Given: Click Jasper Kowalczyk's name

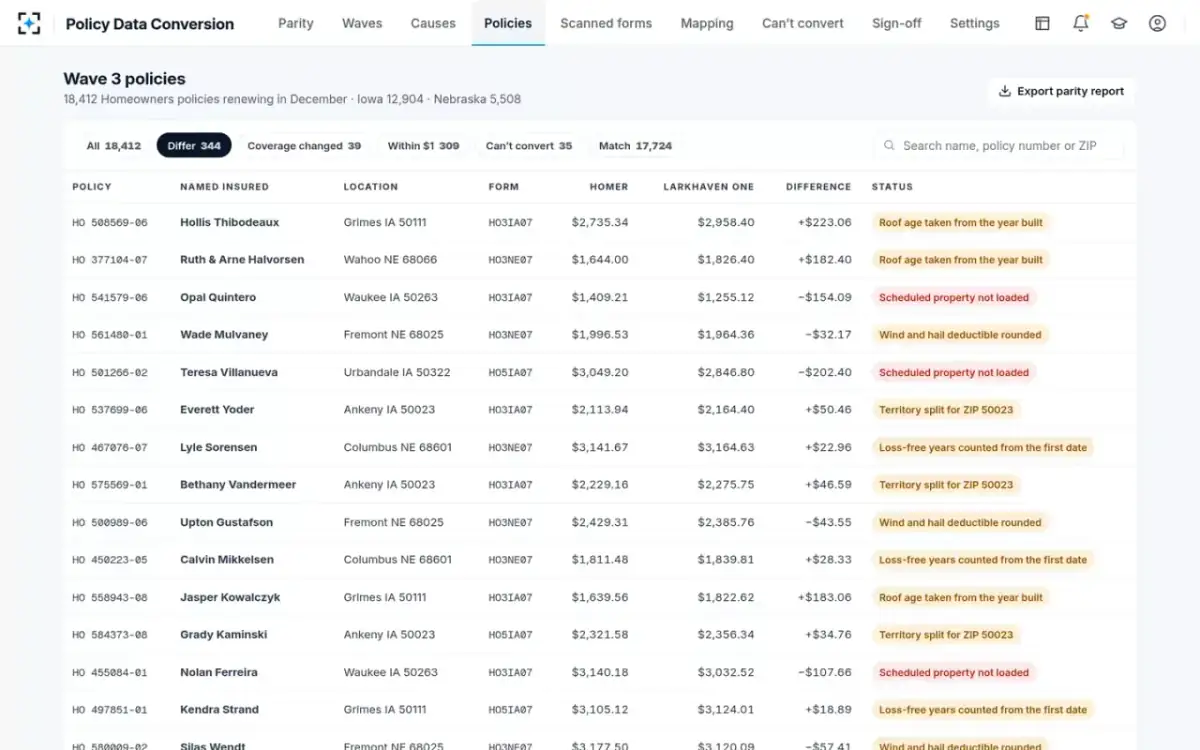Looking at the screenshot, I should tap(230, 598).
